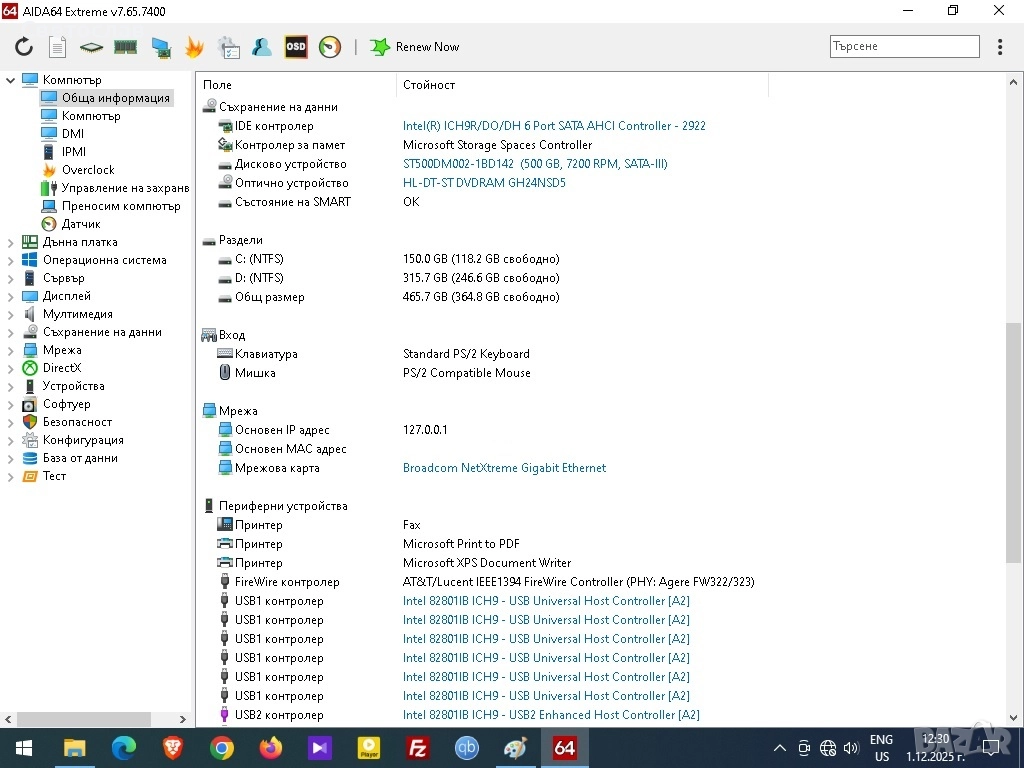Collapse the Компютър root tree node

11,80
